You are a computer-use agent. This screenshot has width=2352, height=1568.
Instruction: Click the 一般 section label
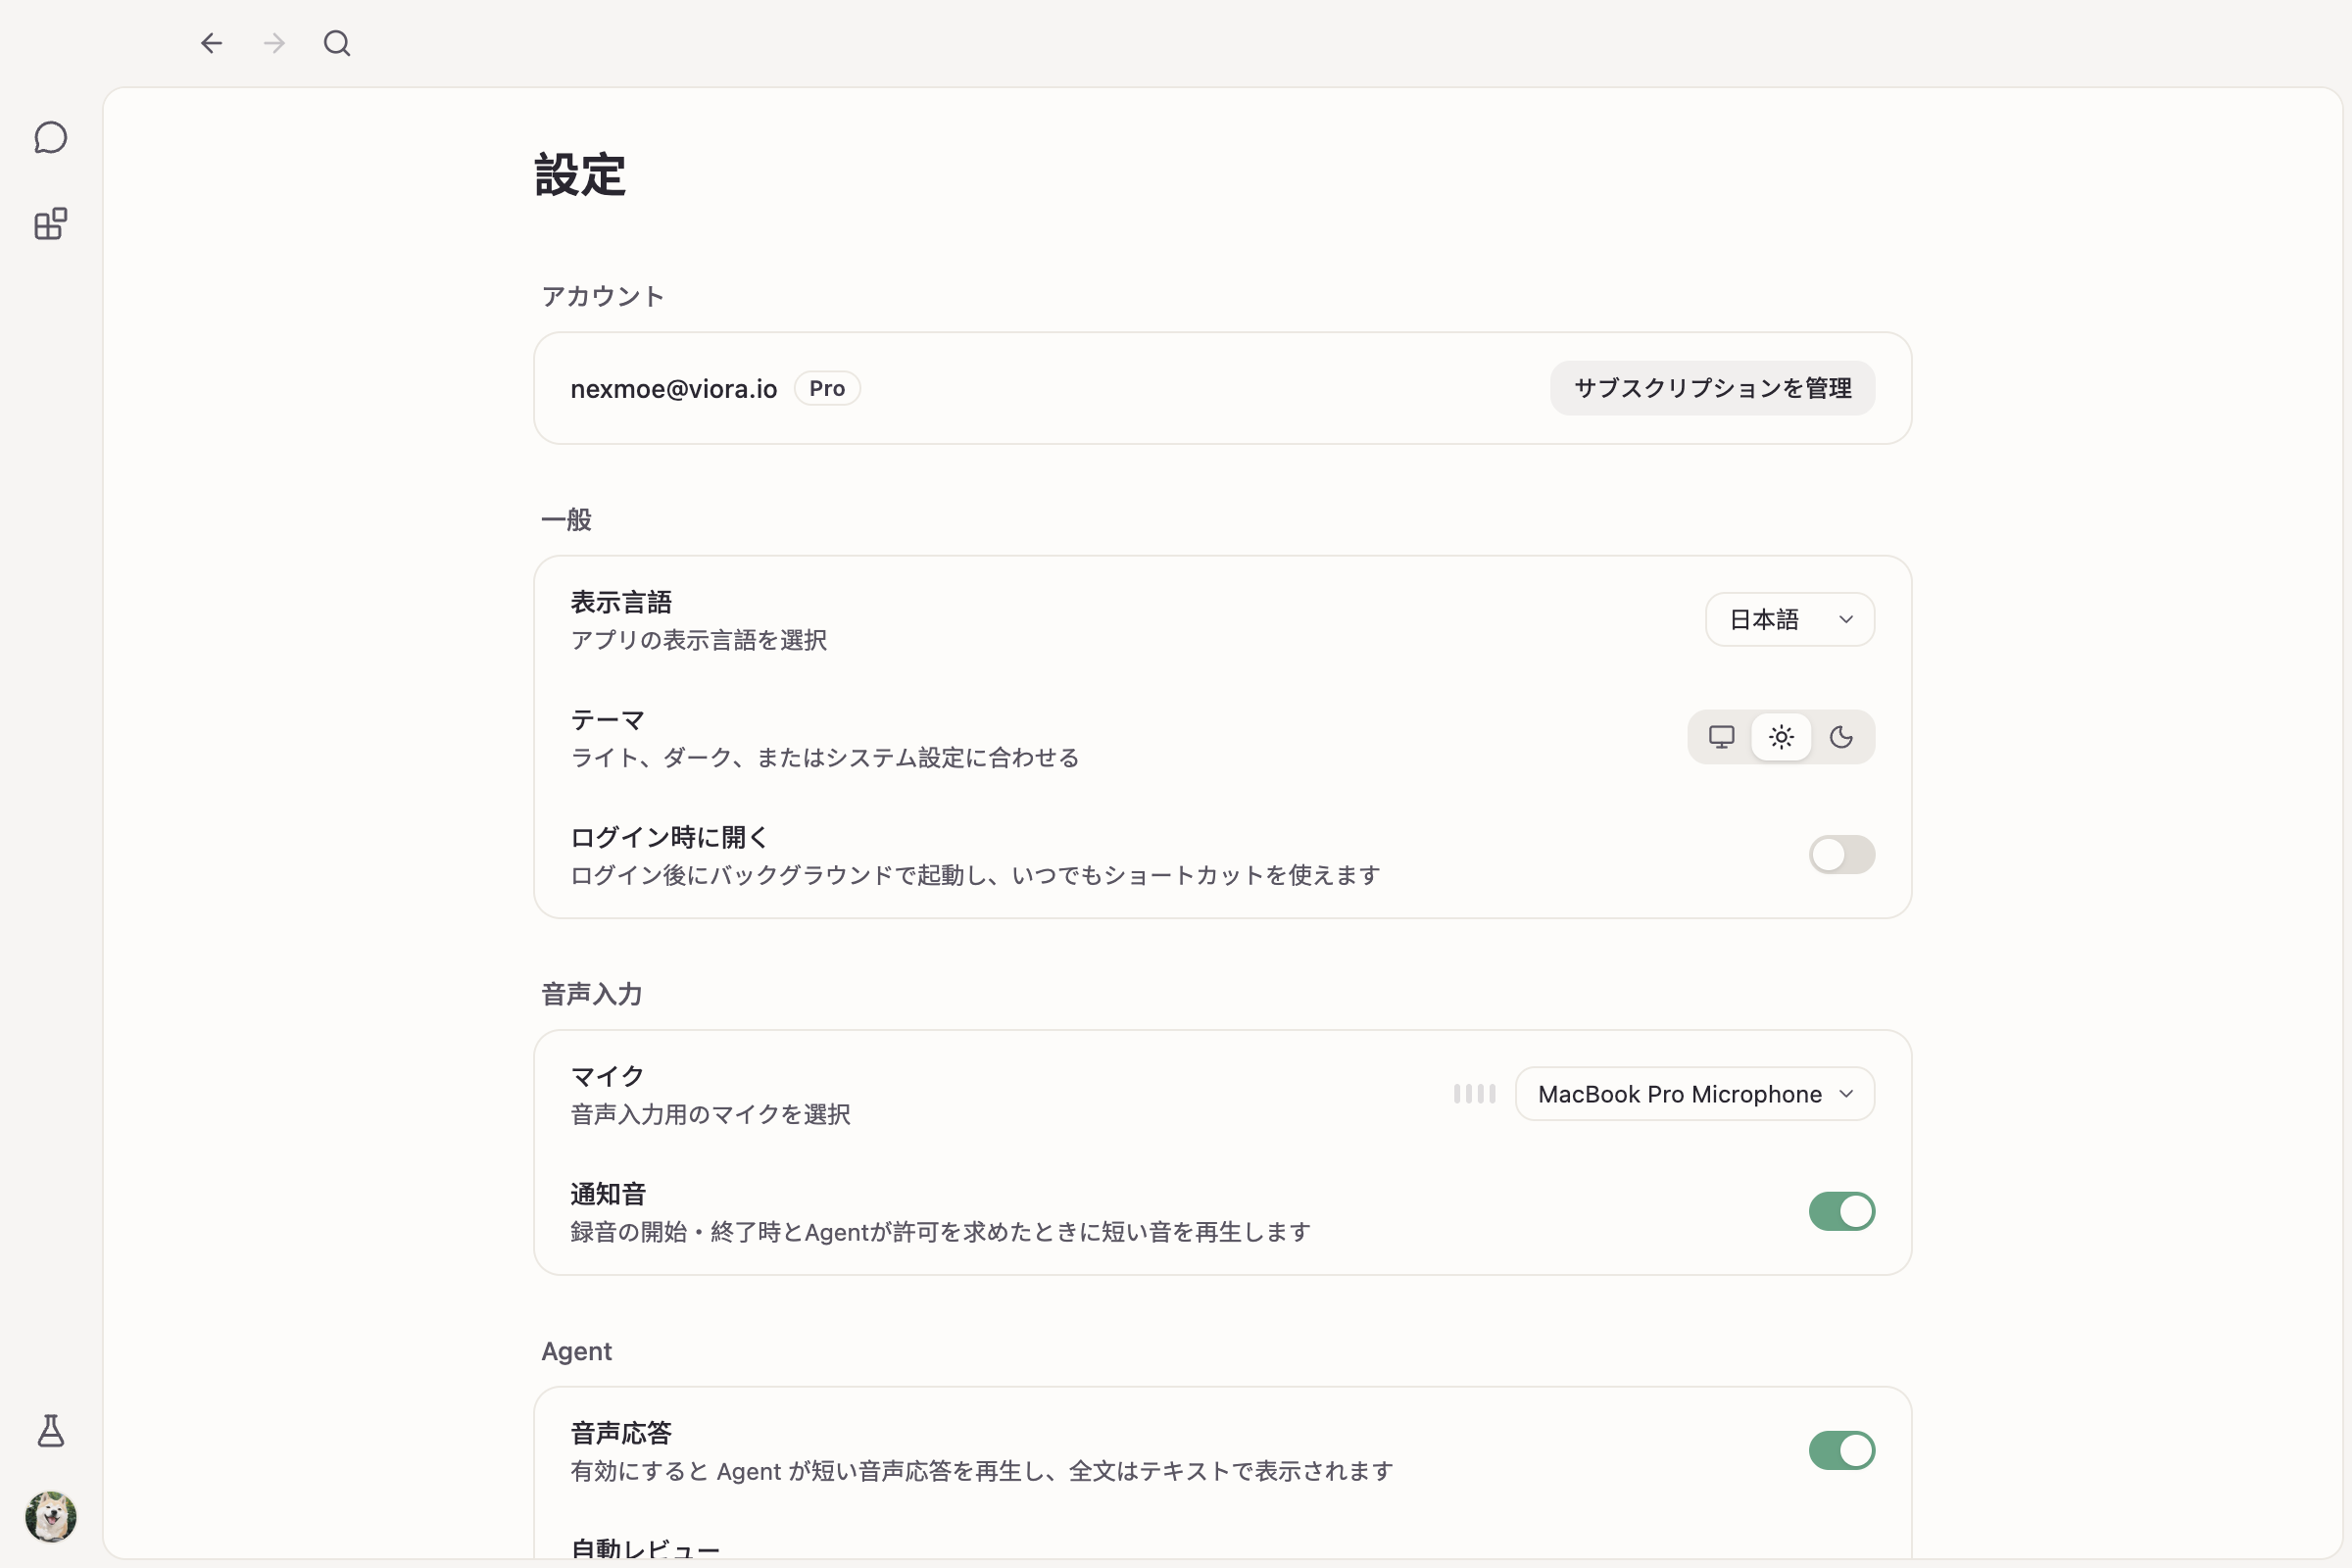click(x=566, y=520)
